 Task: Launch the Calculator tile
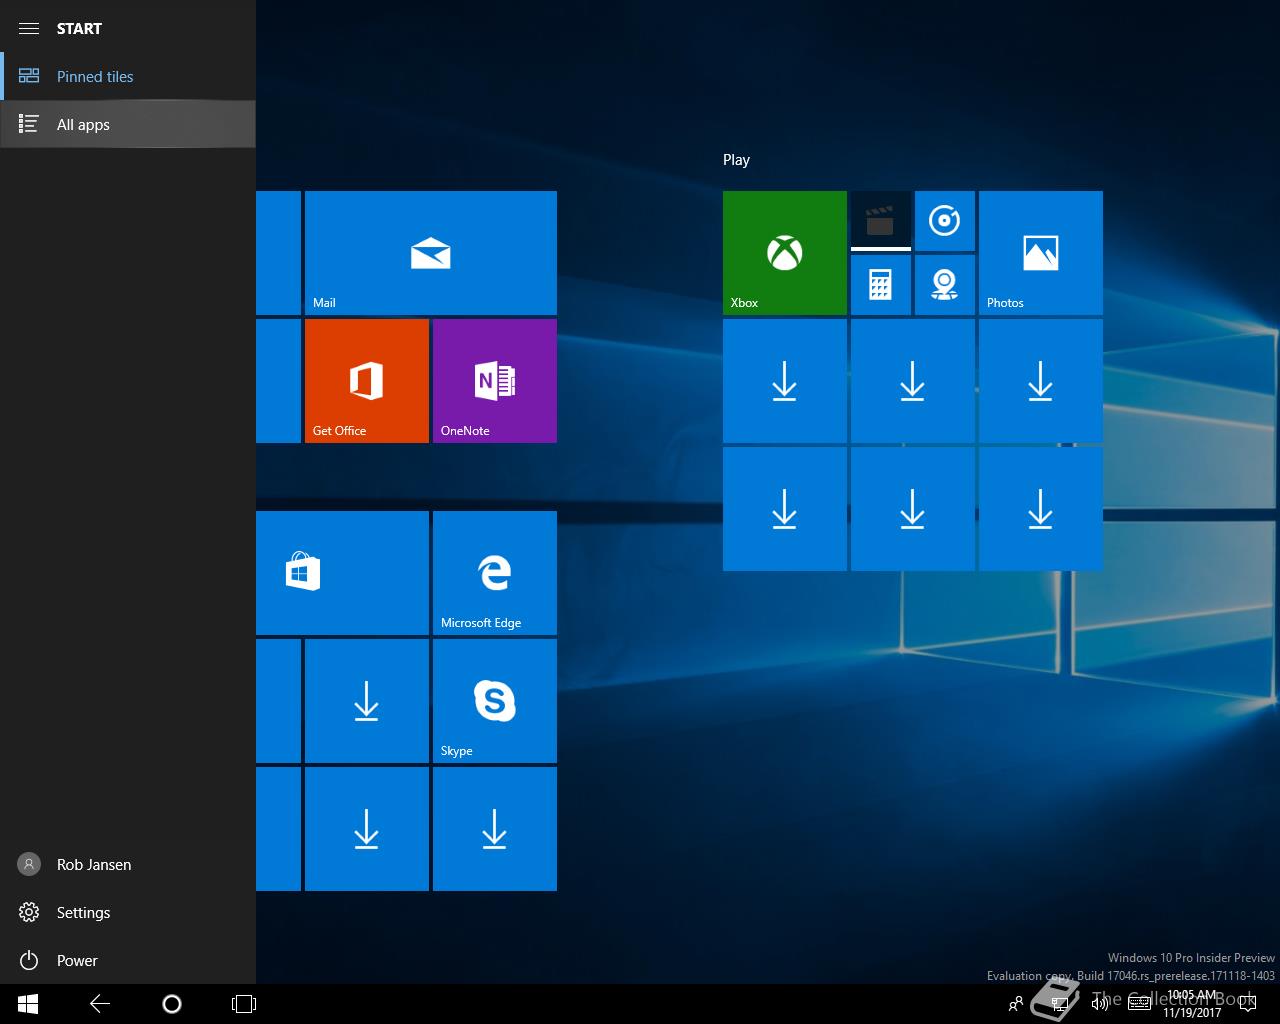click(x=881, y=285)
